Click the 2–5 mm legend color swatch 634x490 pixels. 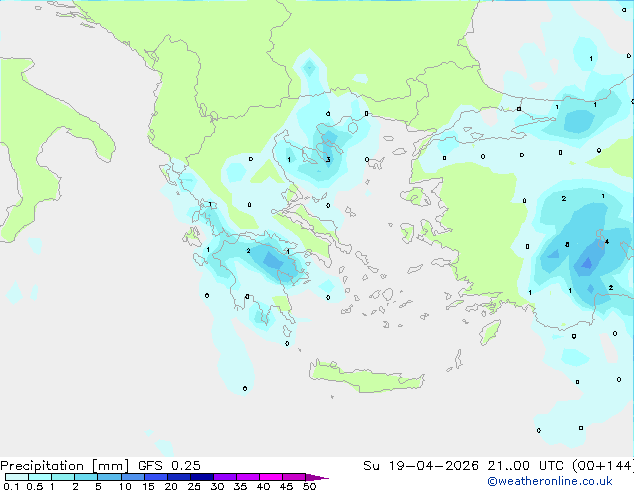click(86, 477)
